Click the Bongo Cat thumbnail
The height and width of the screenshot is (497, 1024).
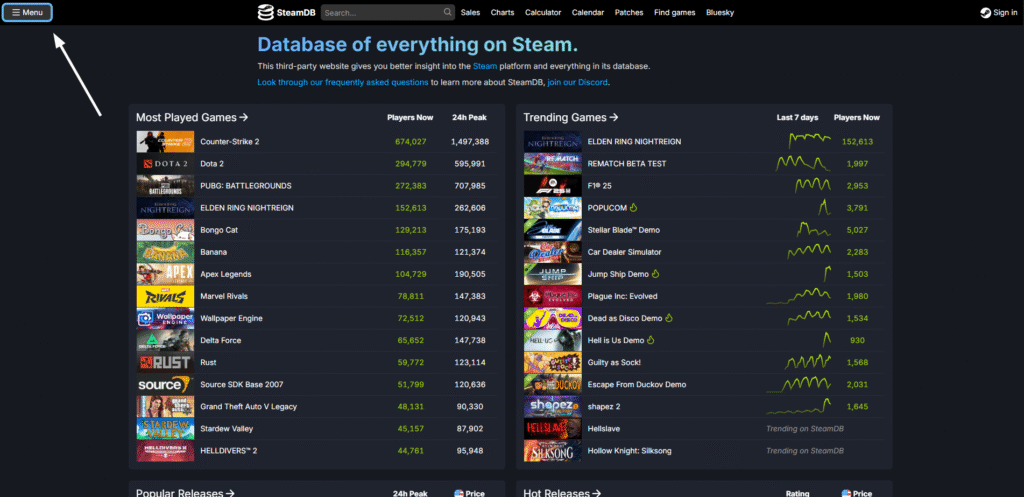click(x=165, y=230)
